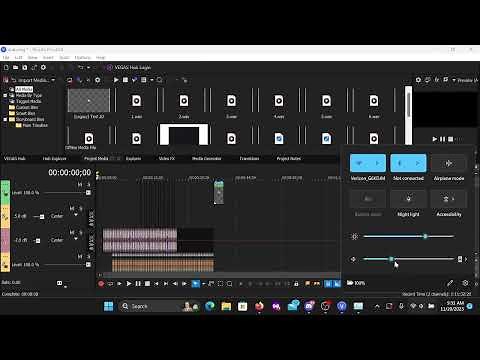Expand the Media By Type node

point(5,95)
